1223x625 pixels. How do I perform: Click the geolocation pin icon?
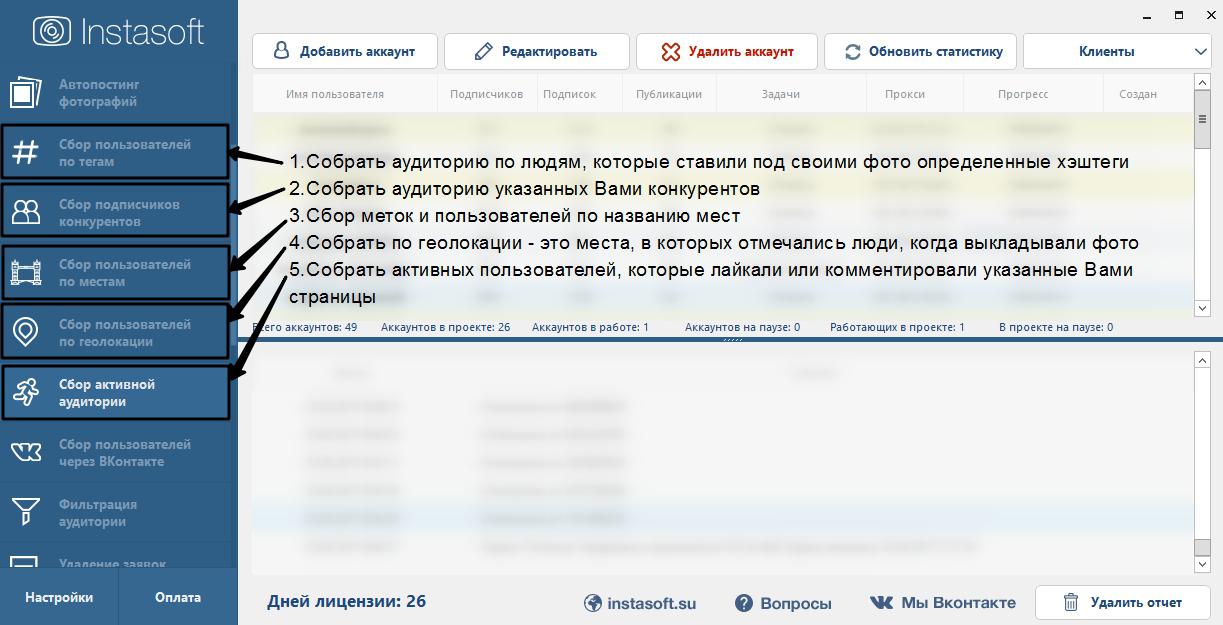[25, 333]
